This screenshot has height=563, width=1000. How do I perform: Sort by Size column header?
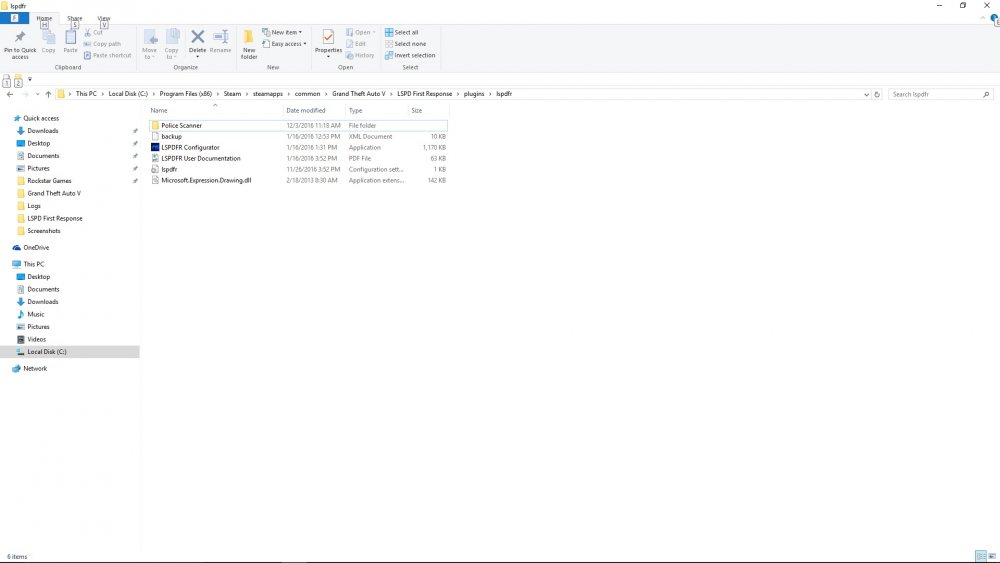point(416,111)
